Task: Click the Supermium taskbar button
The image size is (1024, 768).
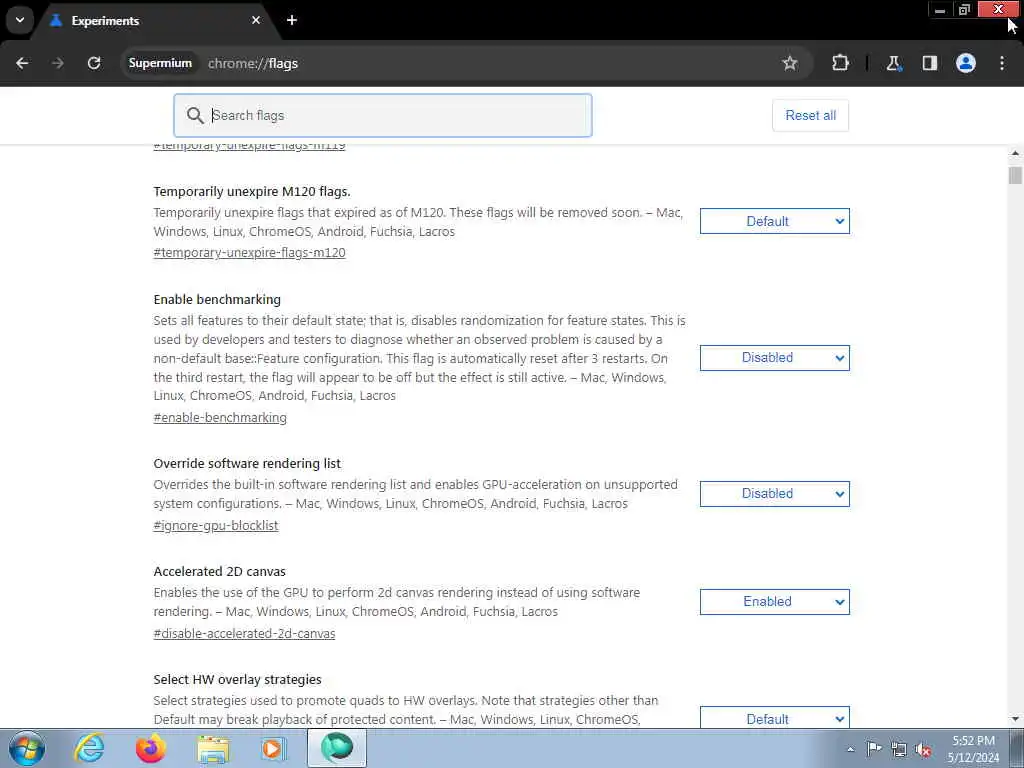Action: [x=337, y=748]
